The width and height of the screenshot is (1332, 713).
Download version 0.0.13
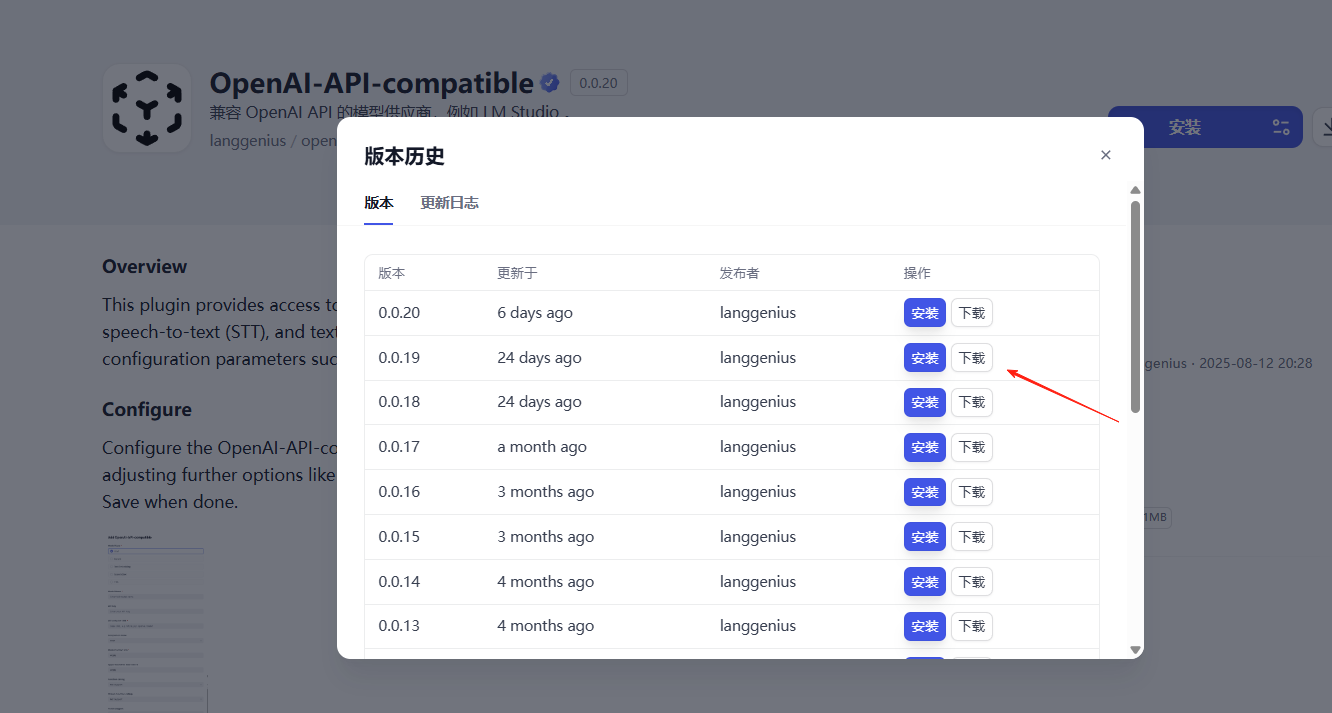pos(971,625)
